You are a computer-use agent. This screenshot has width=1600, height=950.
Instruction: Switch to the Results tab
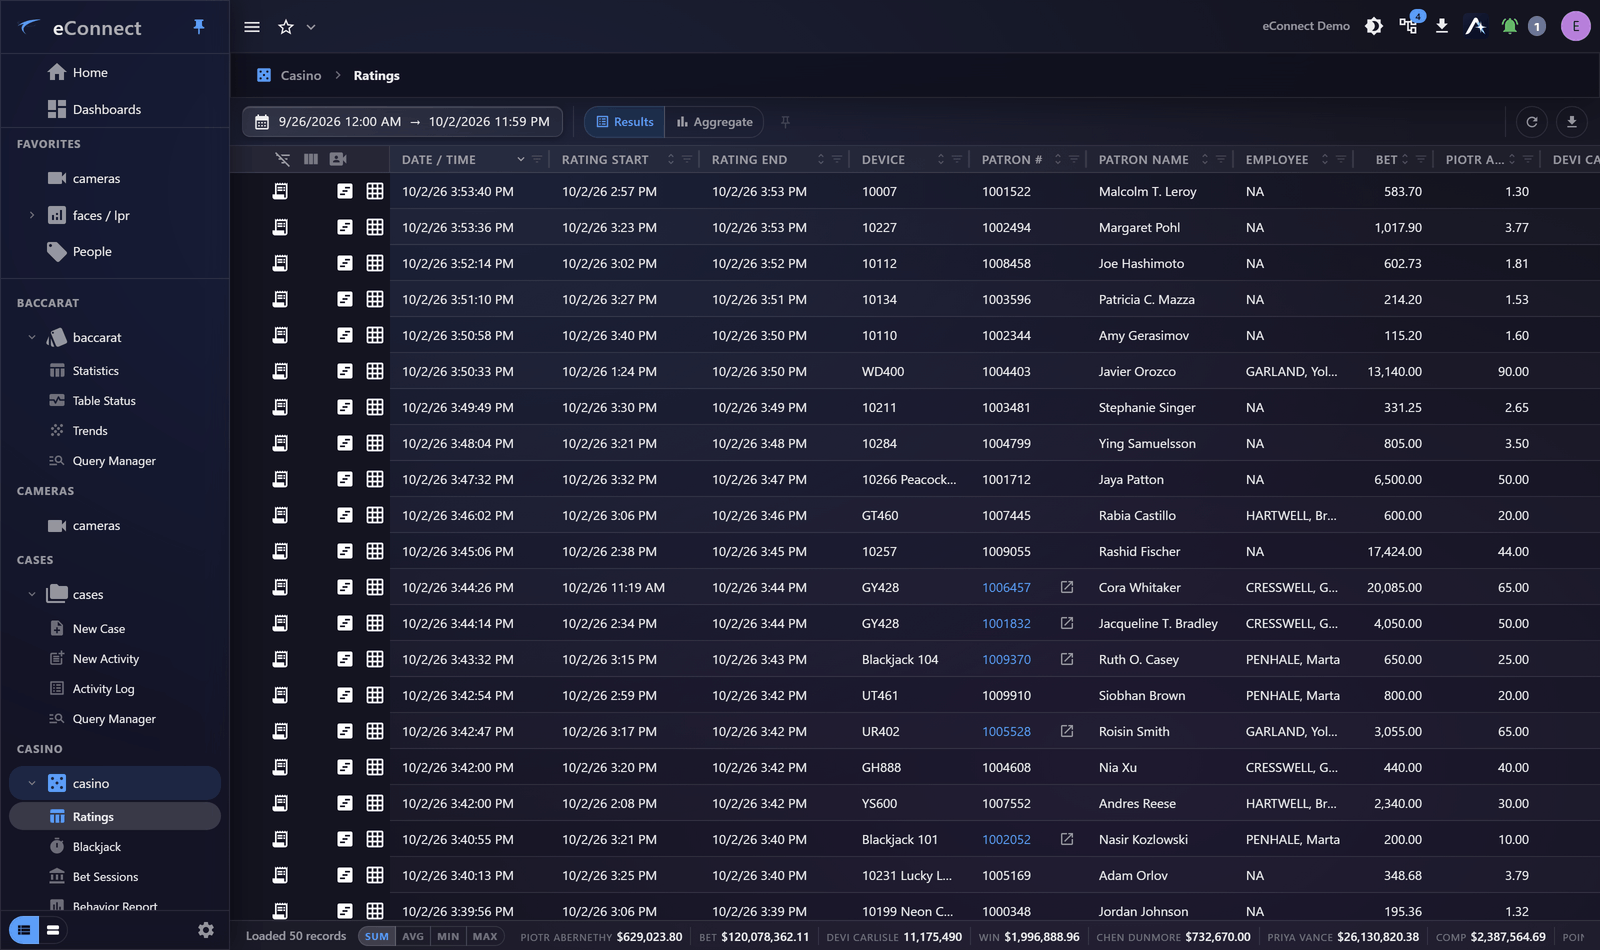625,122
